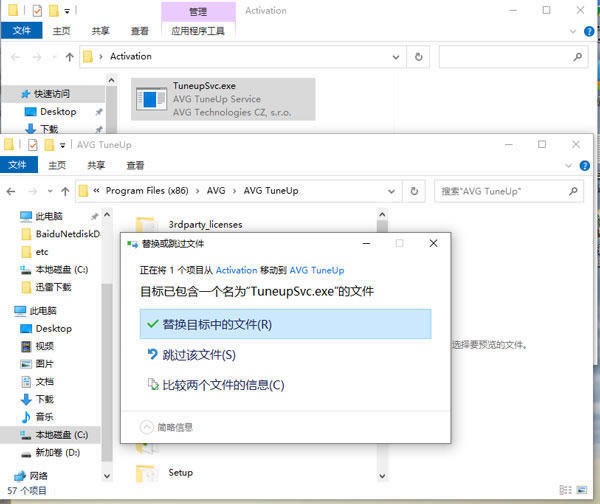This screenshot has height=504, width=600.
Task: Open the 查看 tab in AVG TuneUp window
Action: [135, 165]
